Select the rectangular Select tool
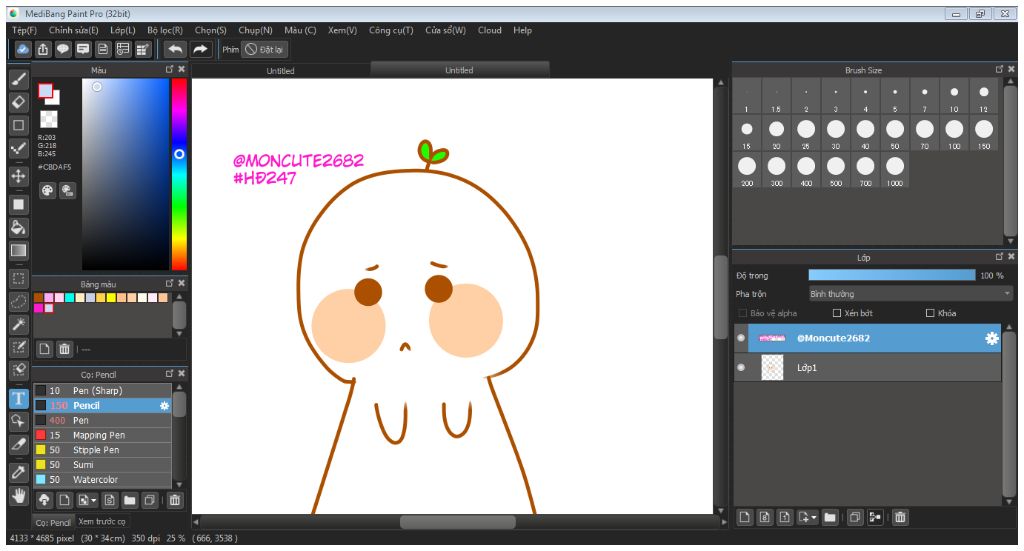The width and height of the screenshot is (1024, 551). pos(19,279)
